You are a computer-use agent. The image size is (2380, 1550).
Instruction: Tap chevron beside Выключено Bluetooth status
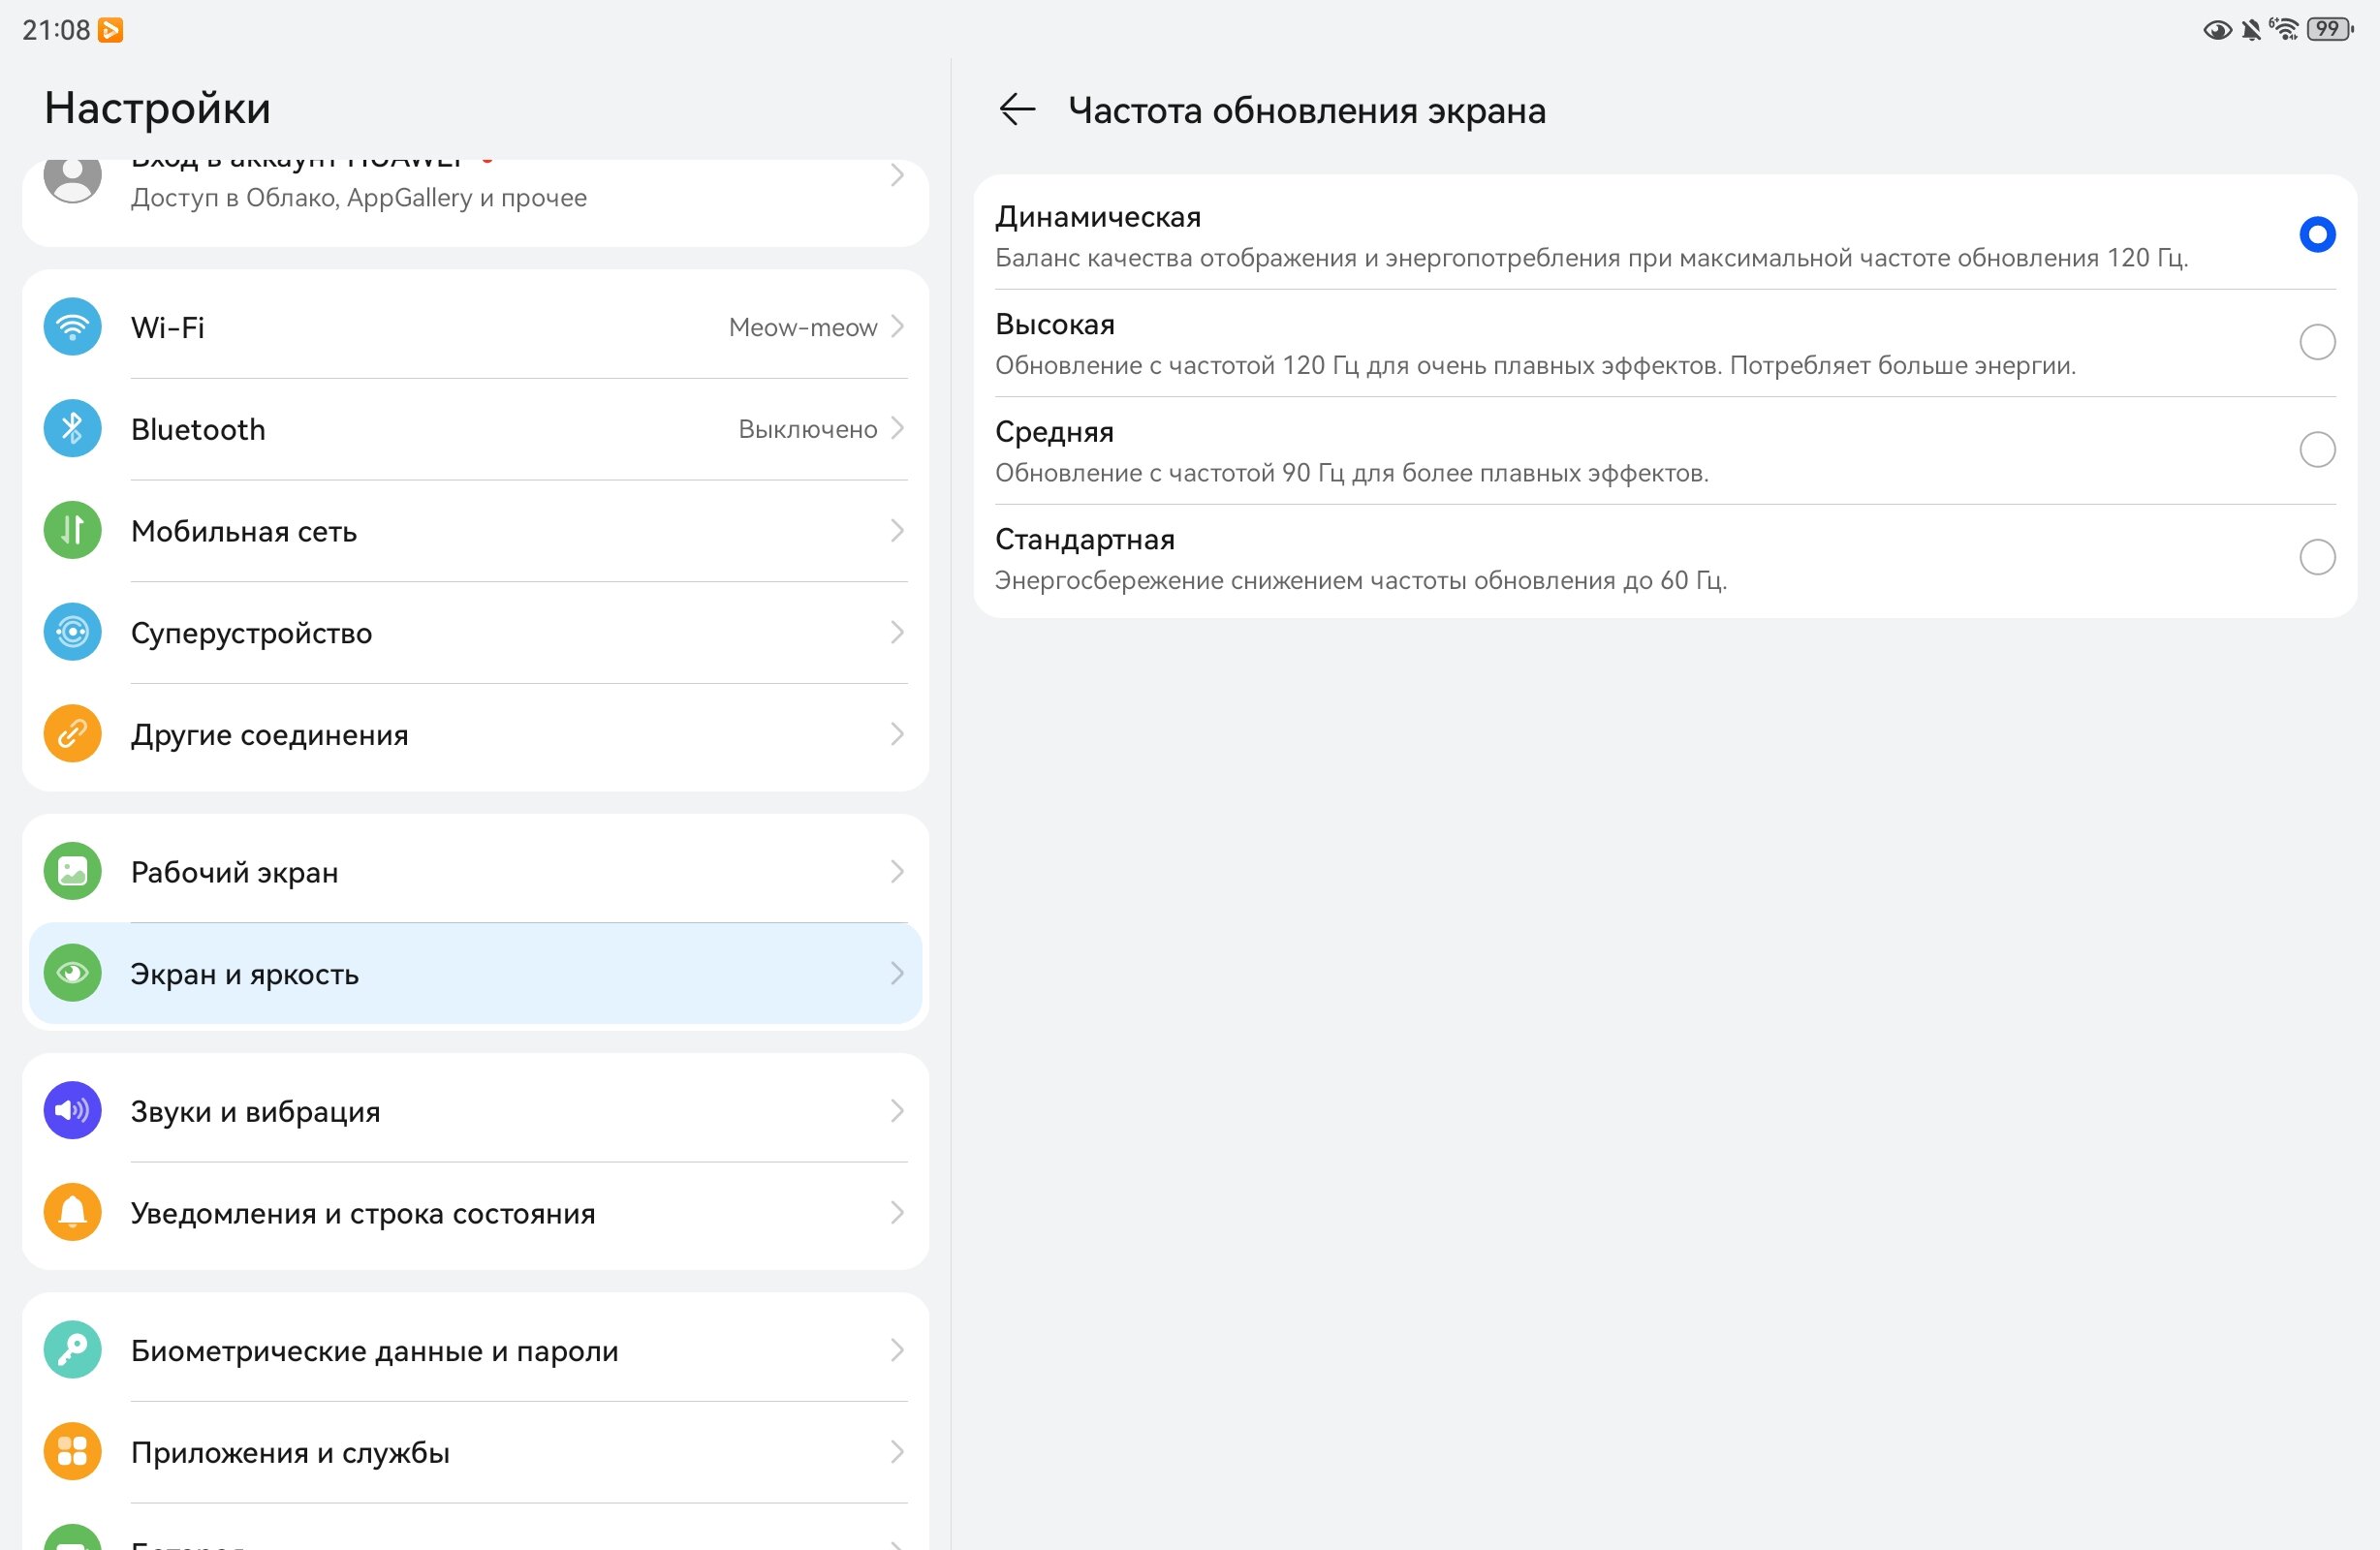897,429
